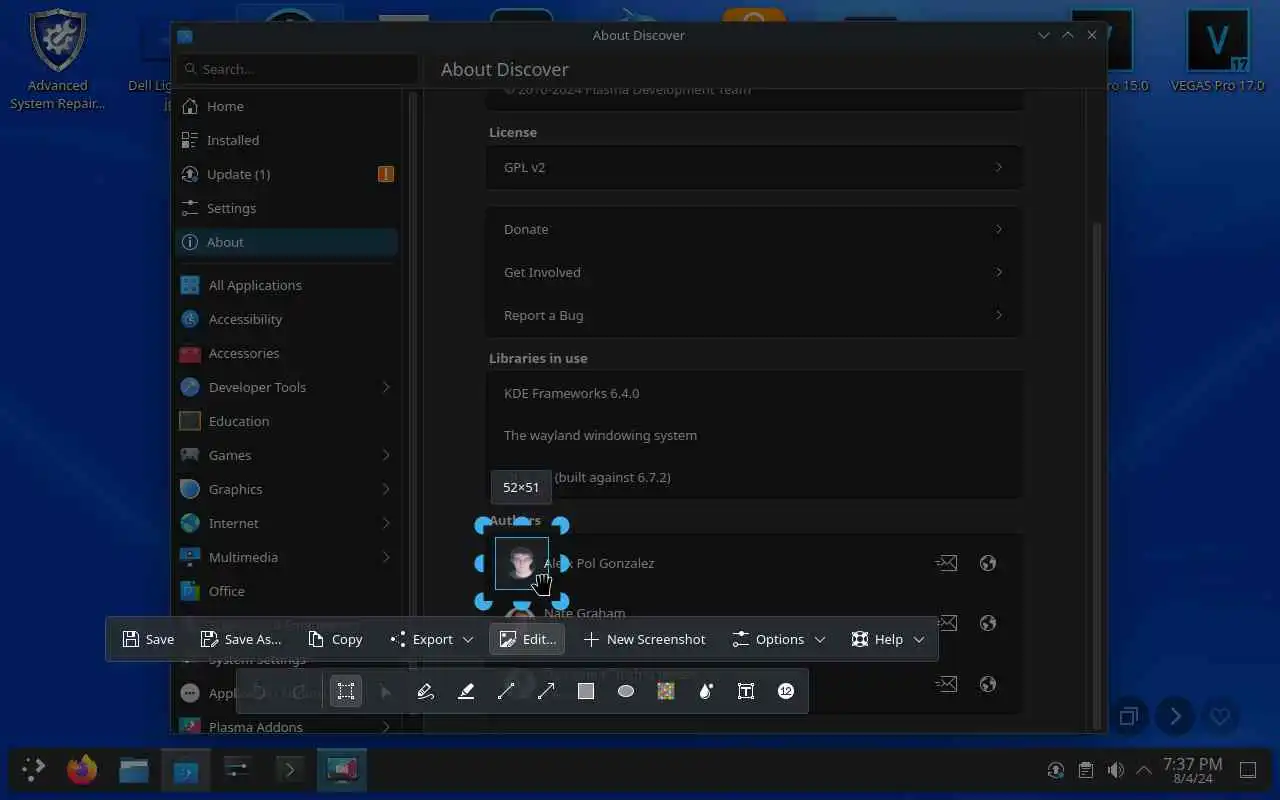Open All Applications category
Image resolution: width=1280 pixels, height=800 pixels.
[x=286, y=285]
